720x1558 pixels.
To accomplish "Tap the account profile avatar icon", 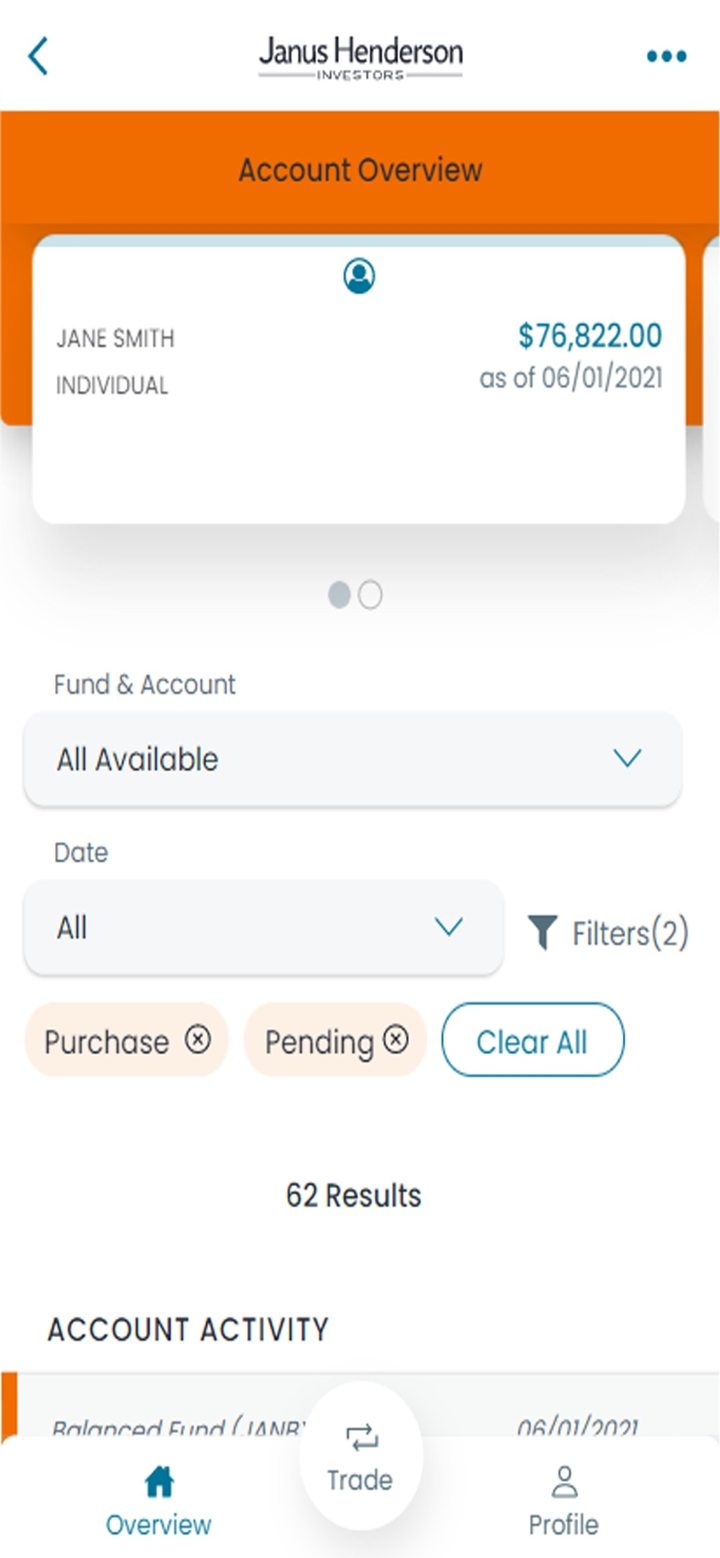I will coord(359,276).
